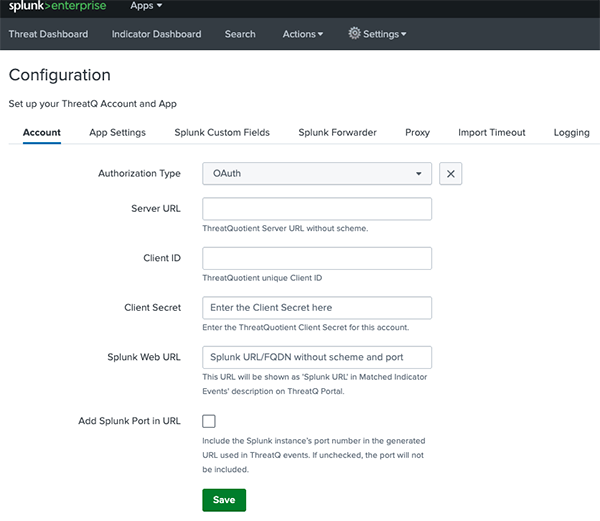The width and height of the screenshot is (600, 521).
Task: Open the Logging tab
Action: (x=571, y=132)
